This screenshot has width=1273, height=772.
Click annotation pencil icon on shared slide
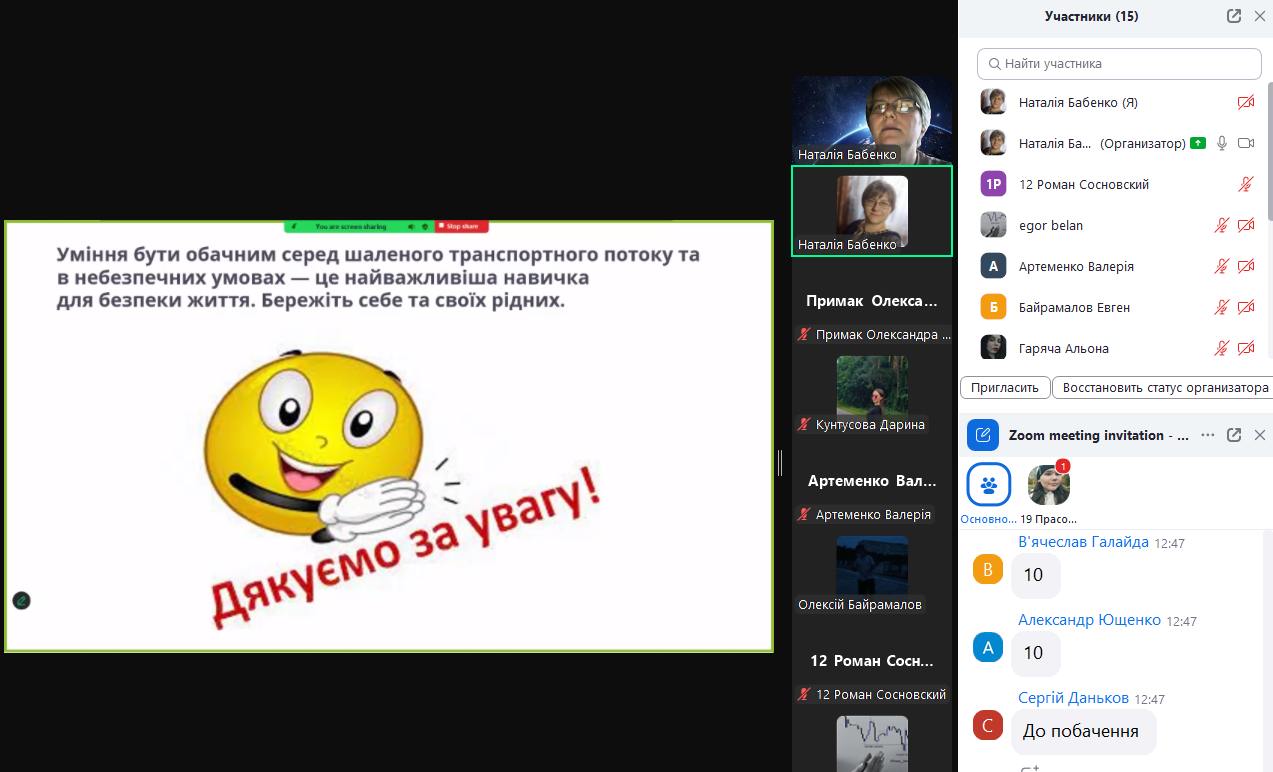click(x=21, y=600)
